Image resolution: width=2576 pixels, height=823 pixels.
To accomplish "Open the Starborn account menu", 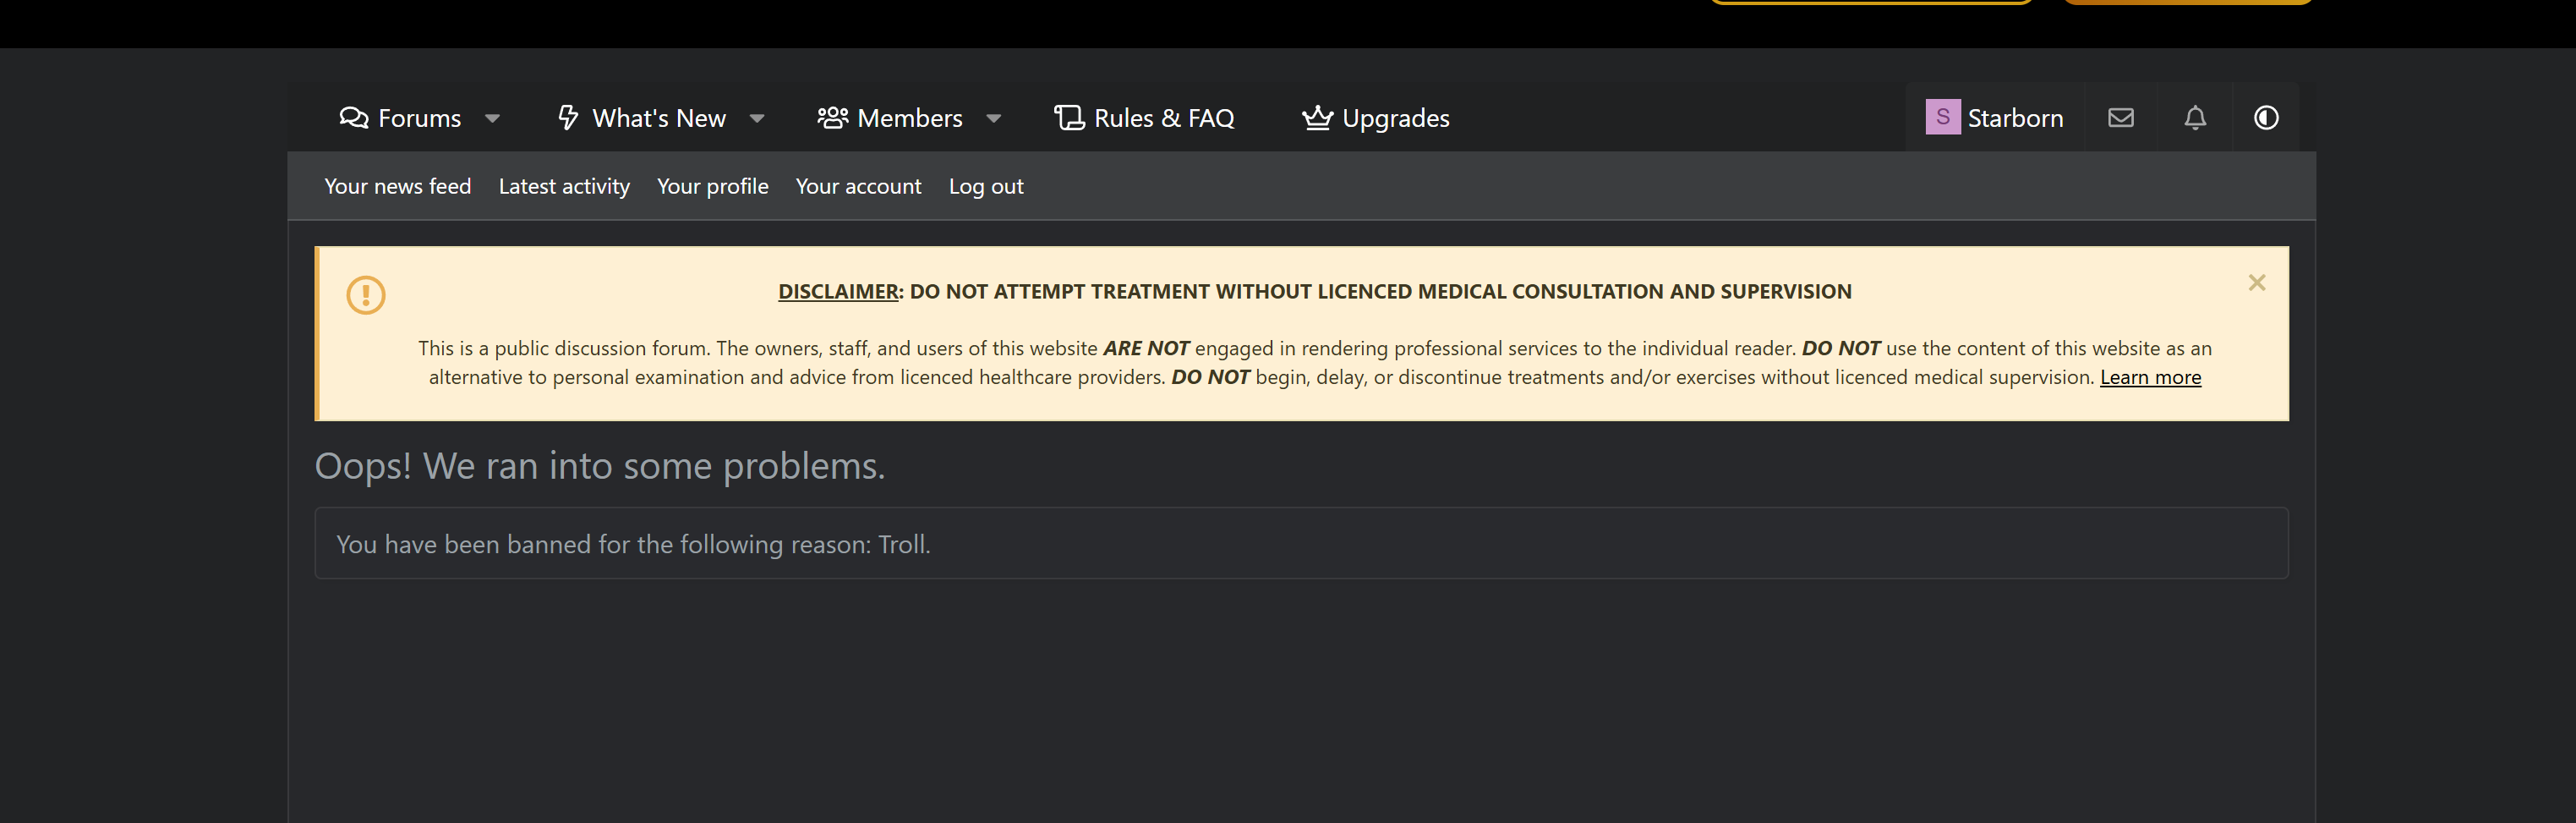I will coord(1995,118).
